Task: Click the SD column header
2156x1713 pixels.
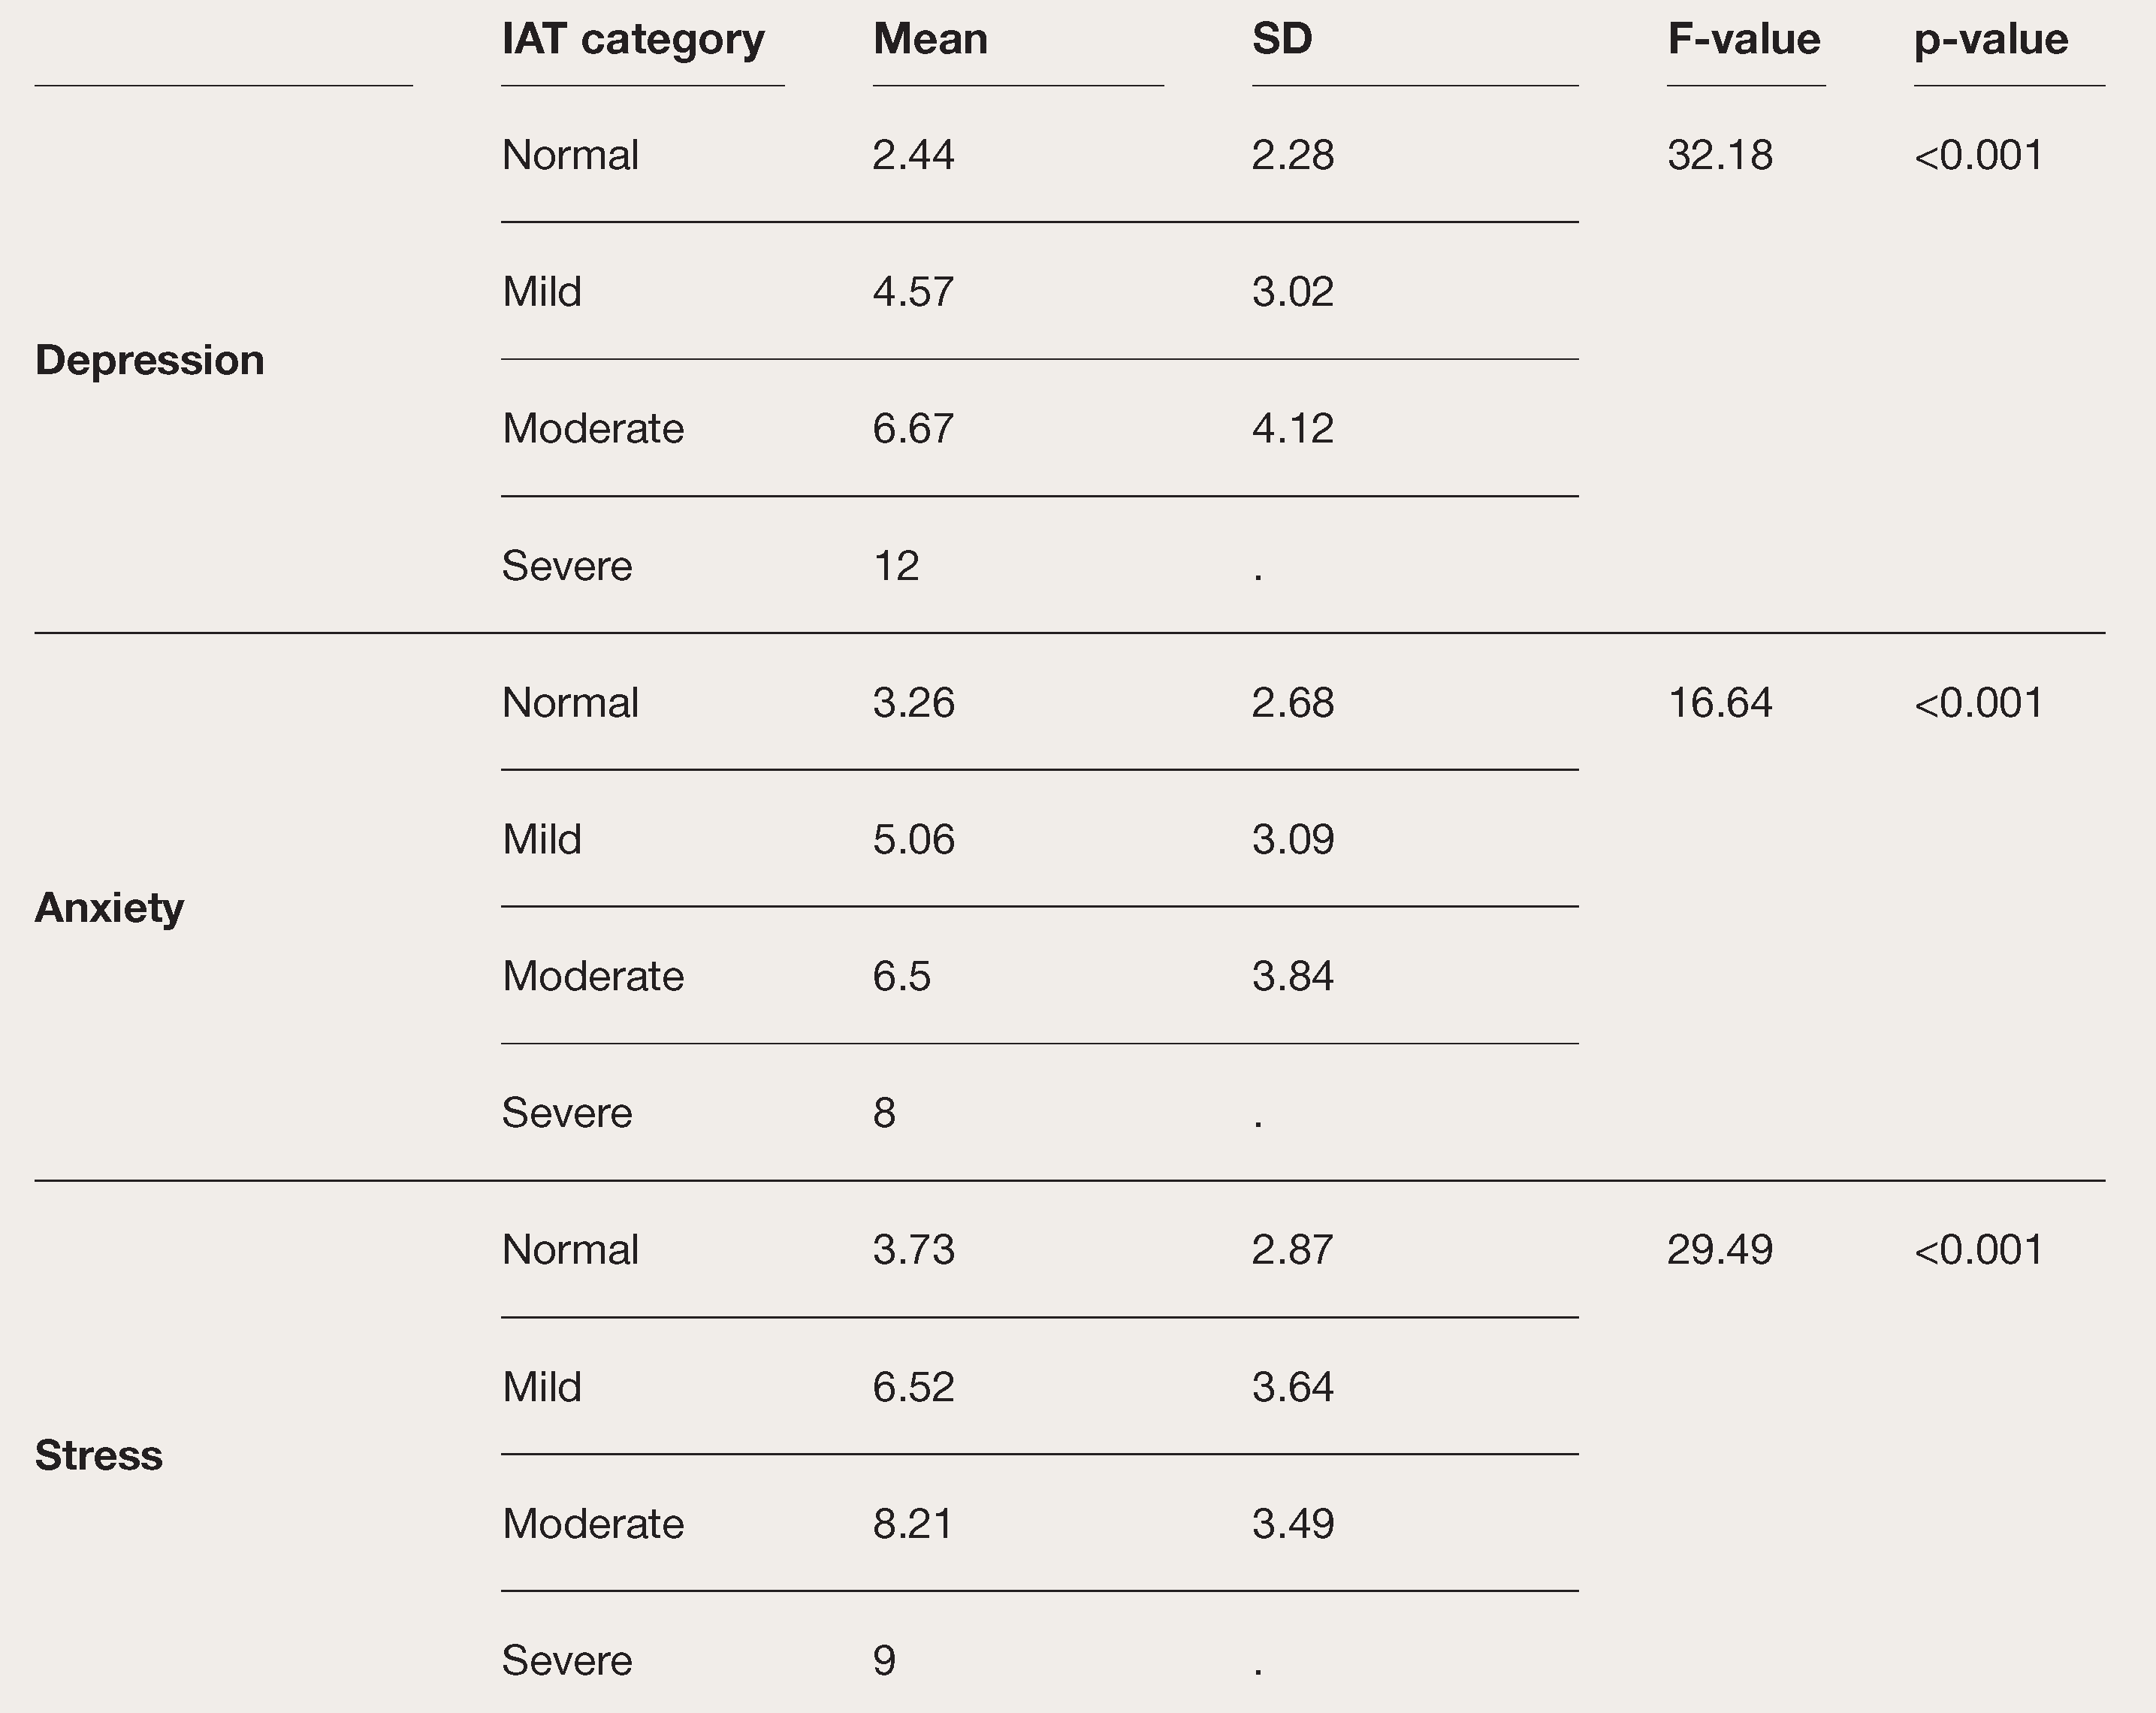Action: pyautogui.click(x=1282, y=39)
